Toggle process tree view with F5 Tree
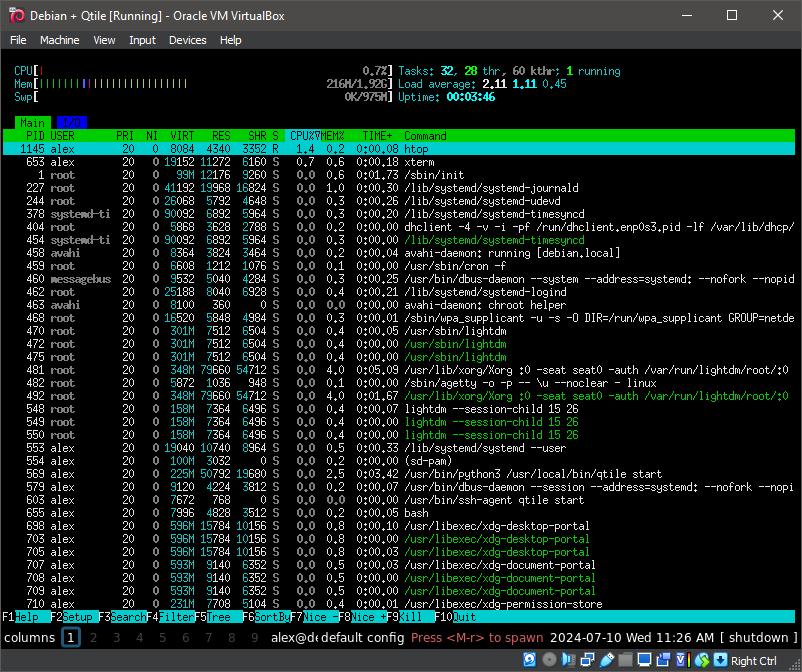This screenshot has width=802, height=672. pos(218,617)
